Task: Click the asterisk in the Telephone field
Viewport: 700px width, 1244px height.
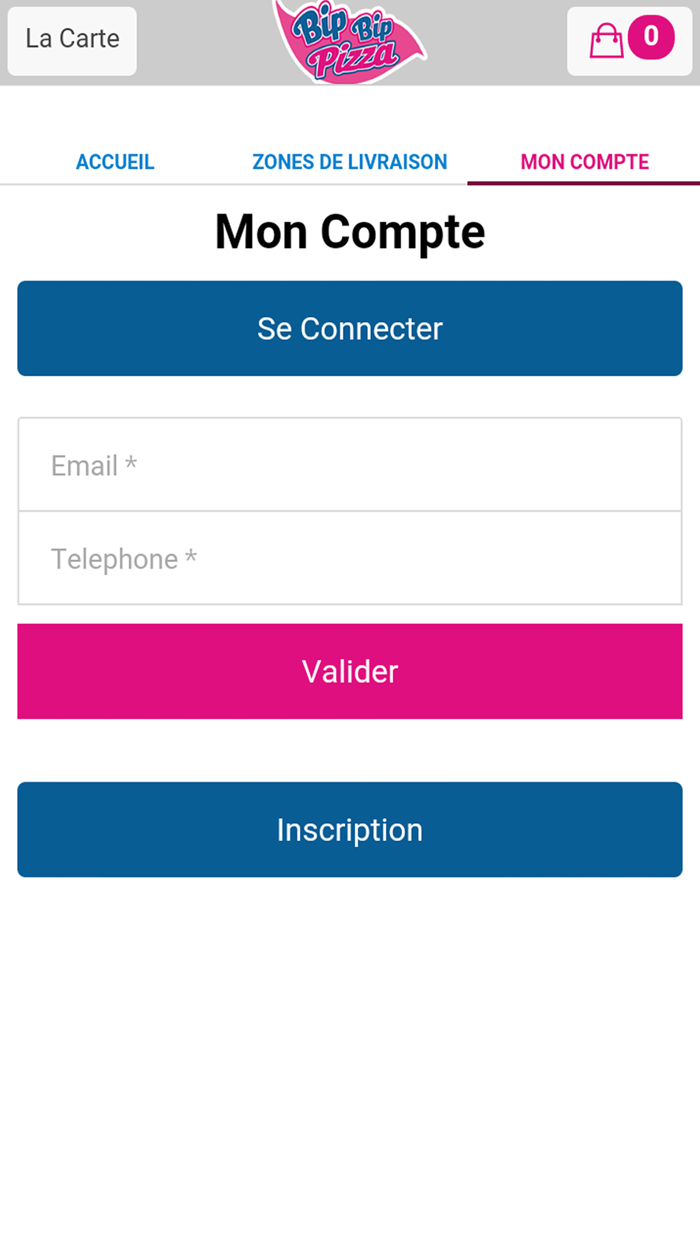Action: [191, 557]
